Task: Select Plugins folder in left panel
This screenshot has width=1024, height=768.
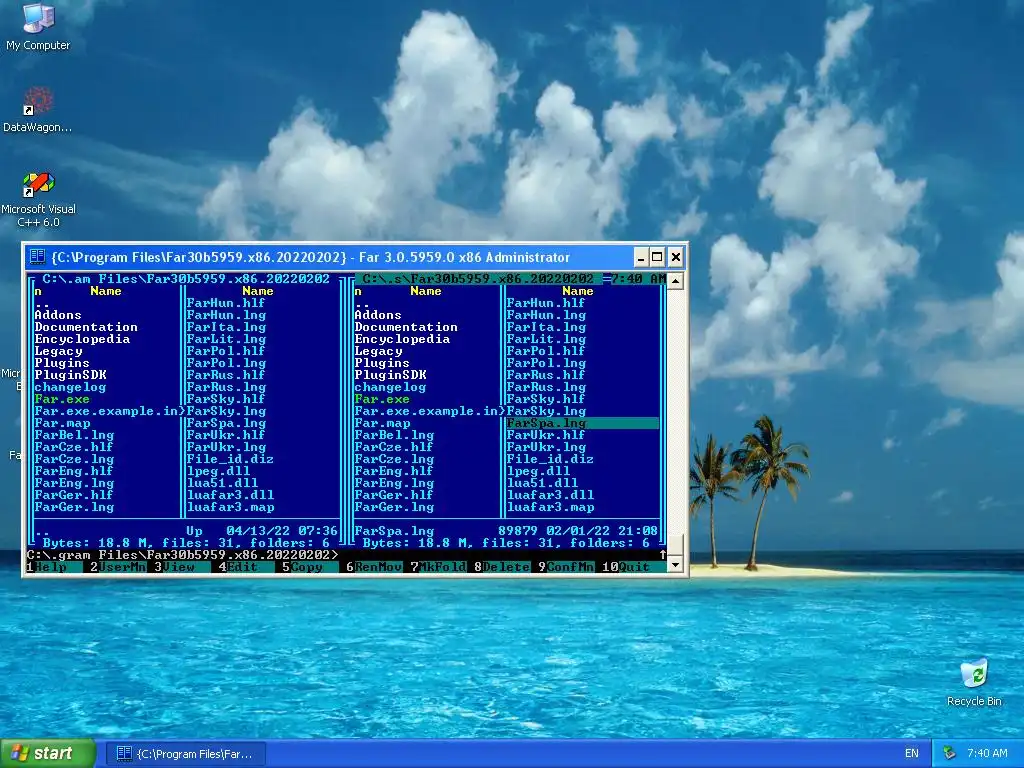Action: (62, 362)
